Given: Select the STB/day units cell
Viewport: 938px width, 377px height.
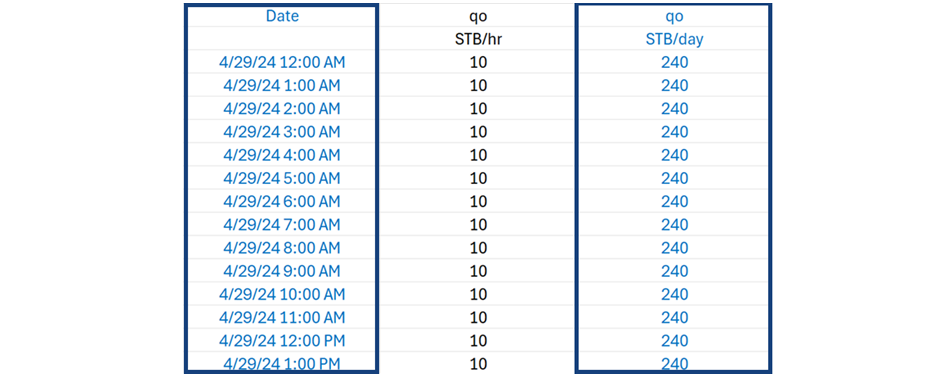Looking at the screenshot, I should pos(674,39).
